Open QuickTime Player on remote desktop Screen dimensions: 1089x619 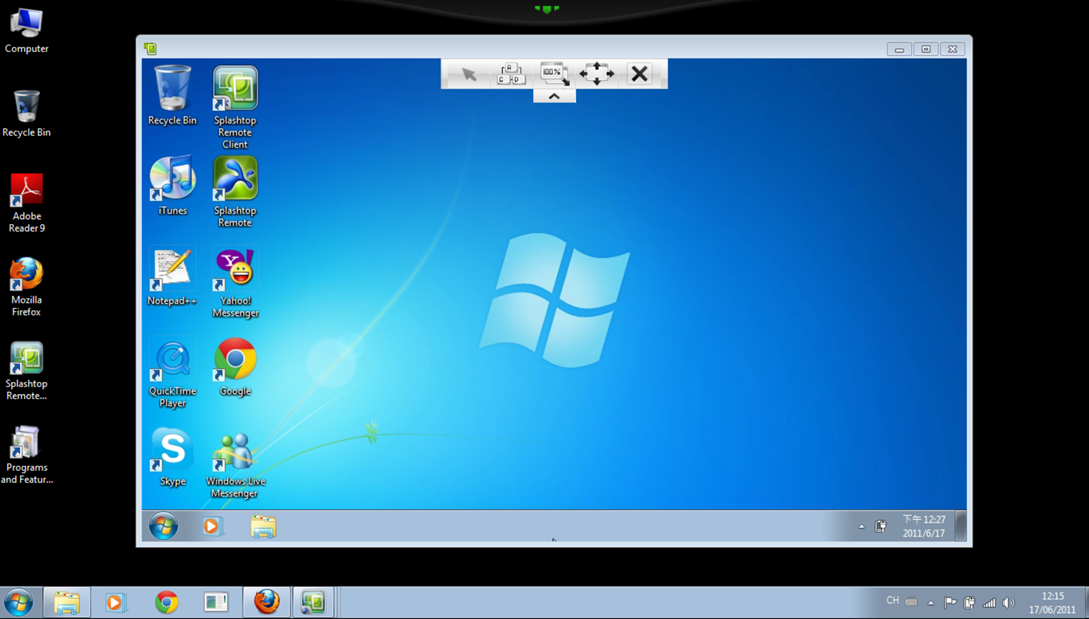coord(172,373)
